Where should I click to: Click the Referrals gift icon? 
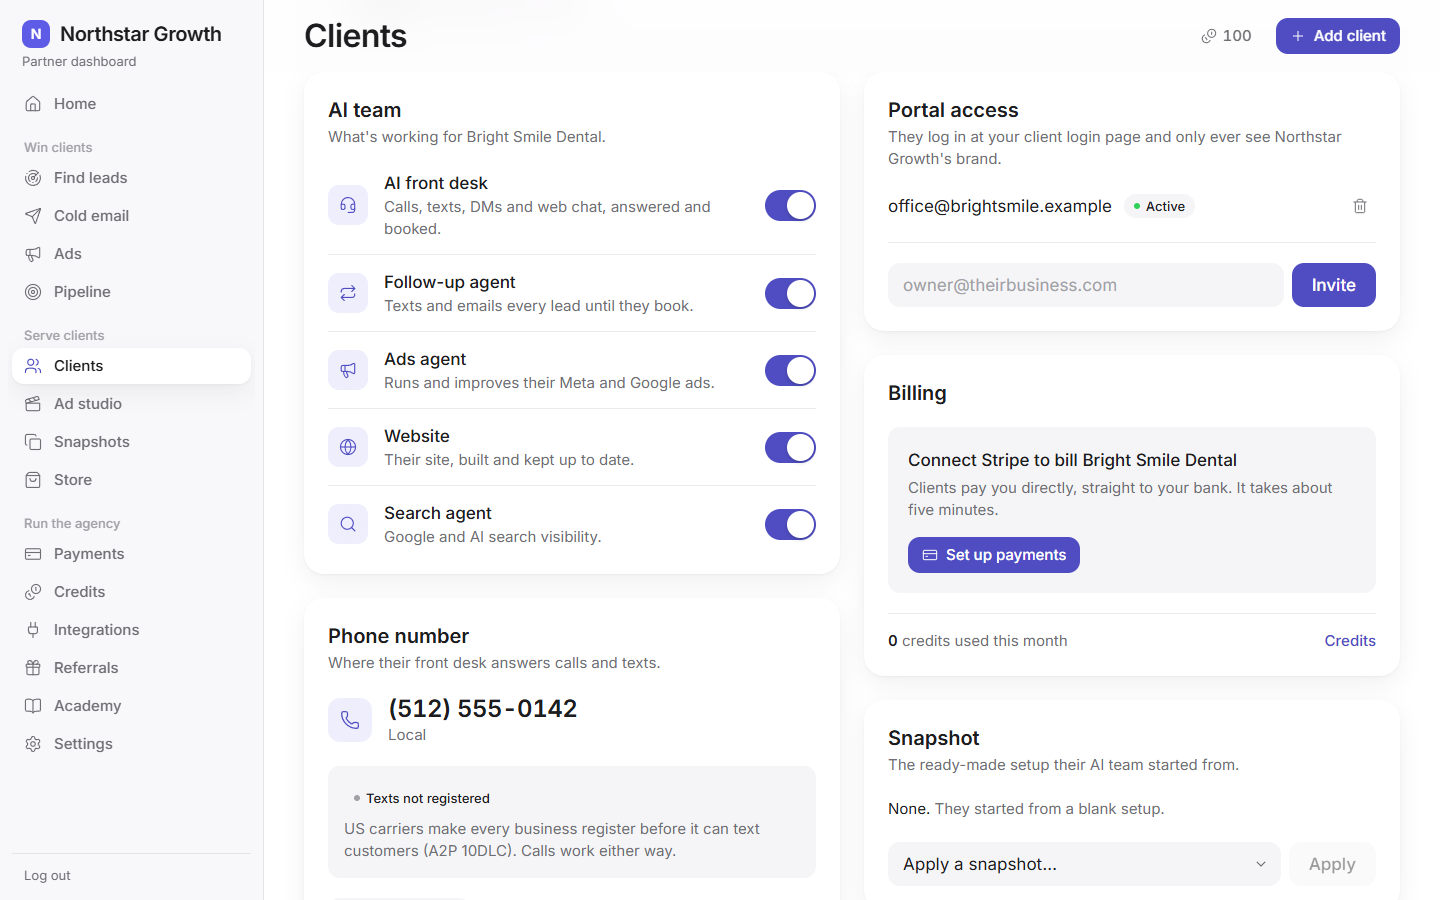33,668
